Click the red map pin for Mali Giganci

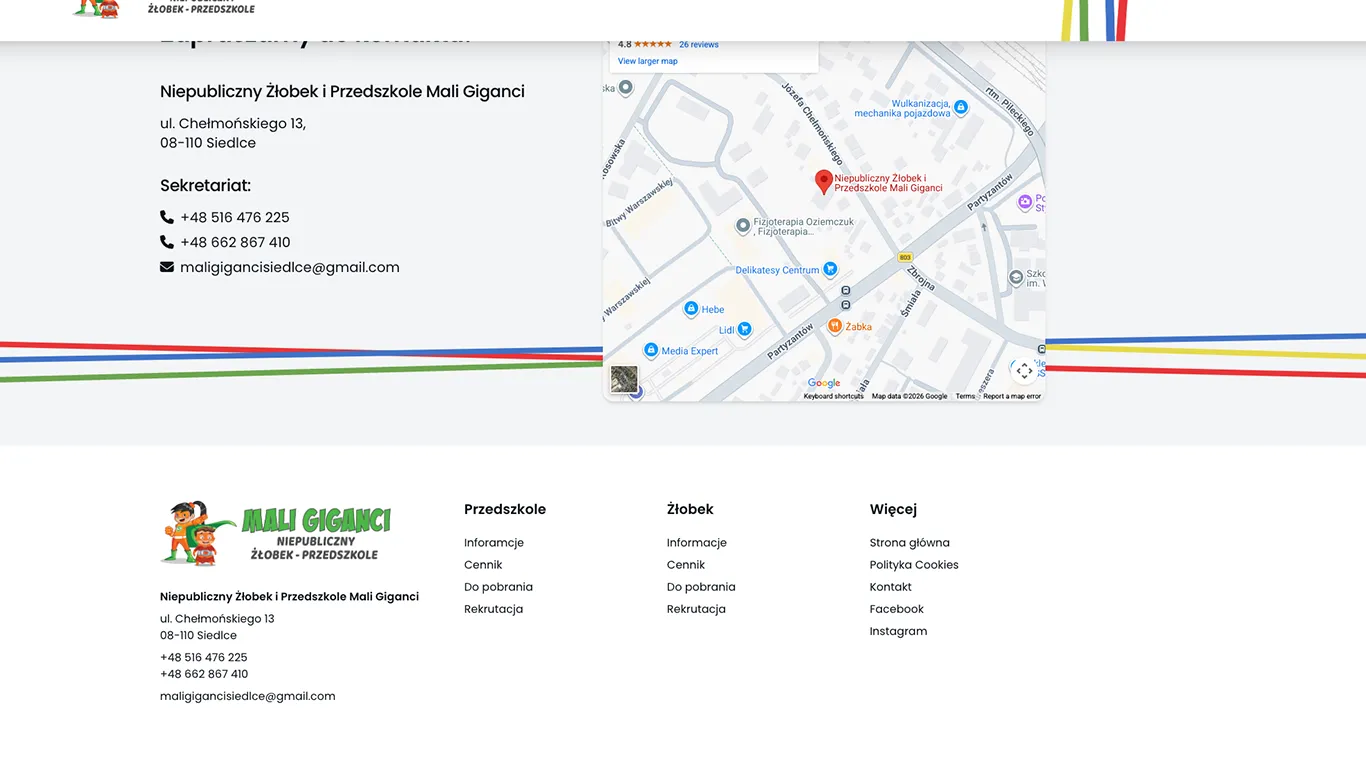[823, 181]
